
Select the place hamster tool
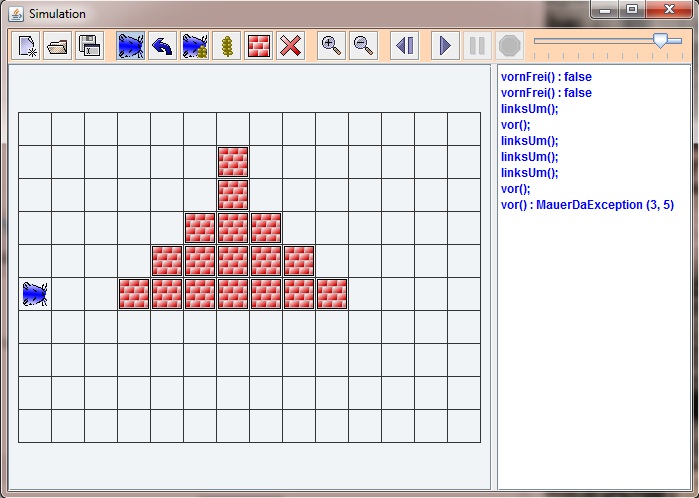[x=131, y=45]
